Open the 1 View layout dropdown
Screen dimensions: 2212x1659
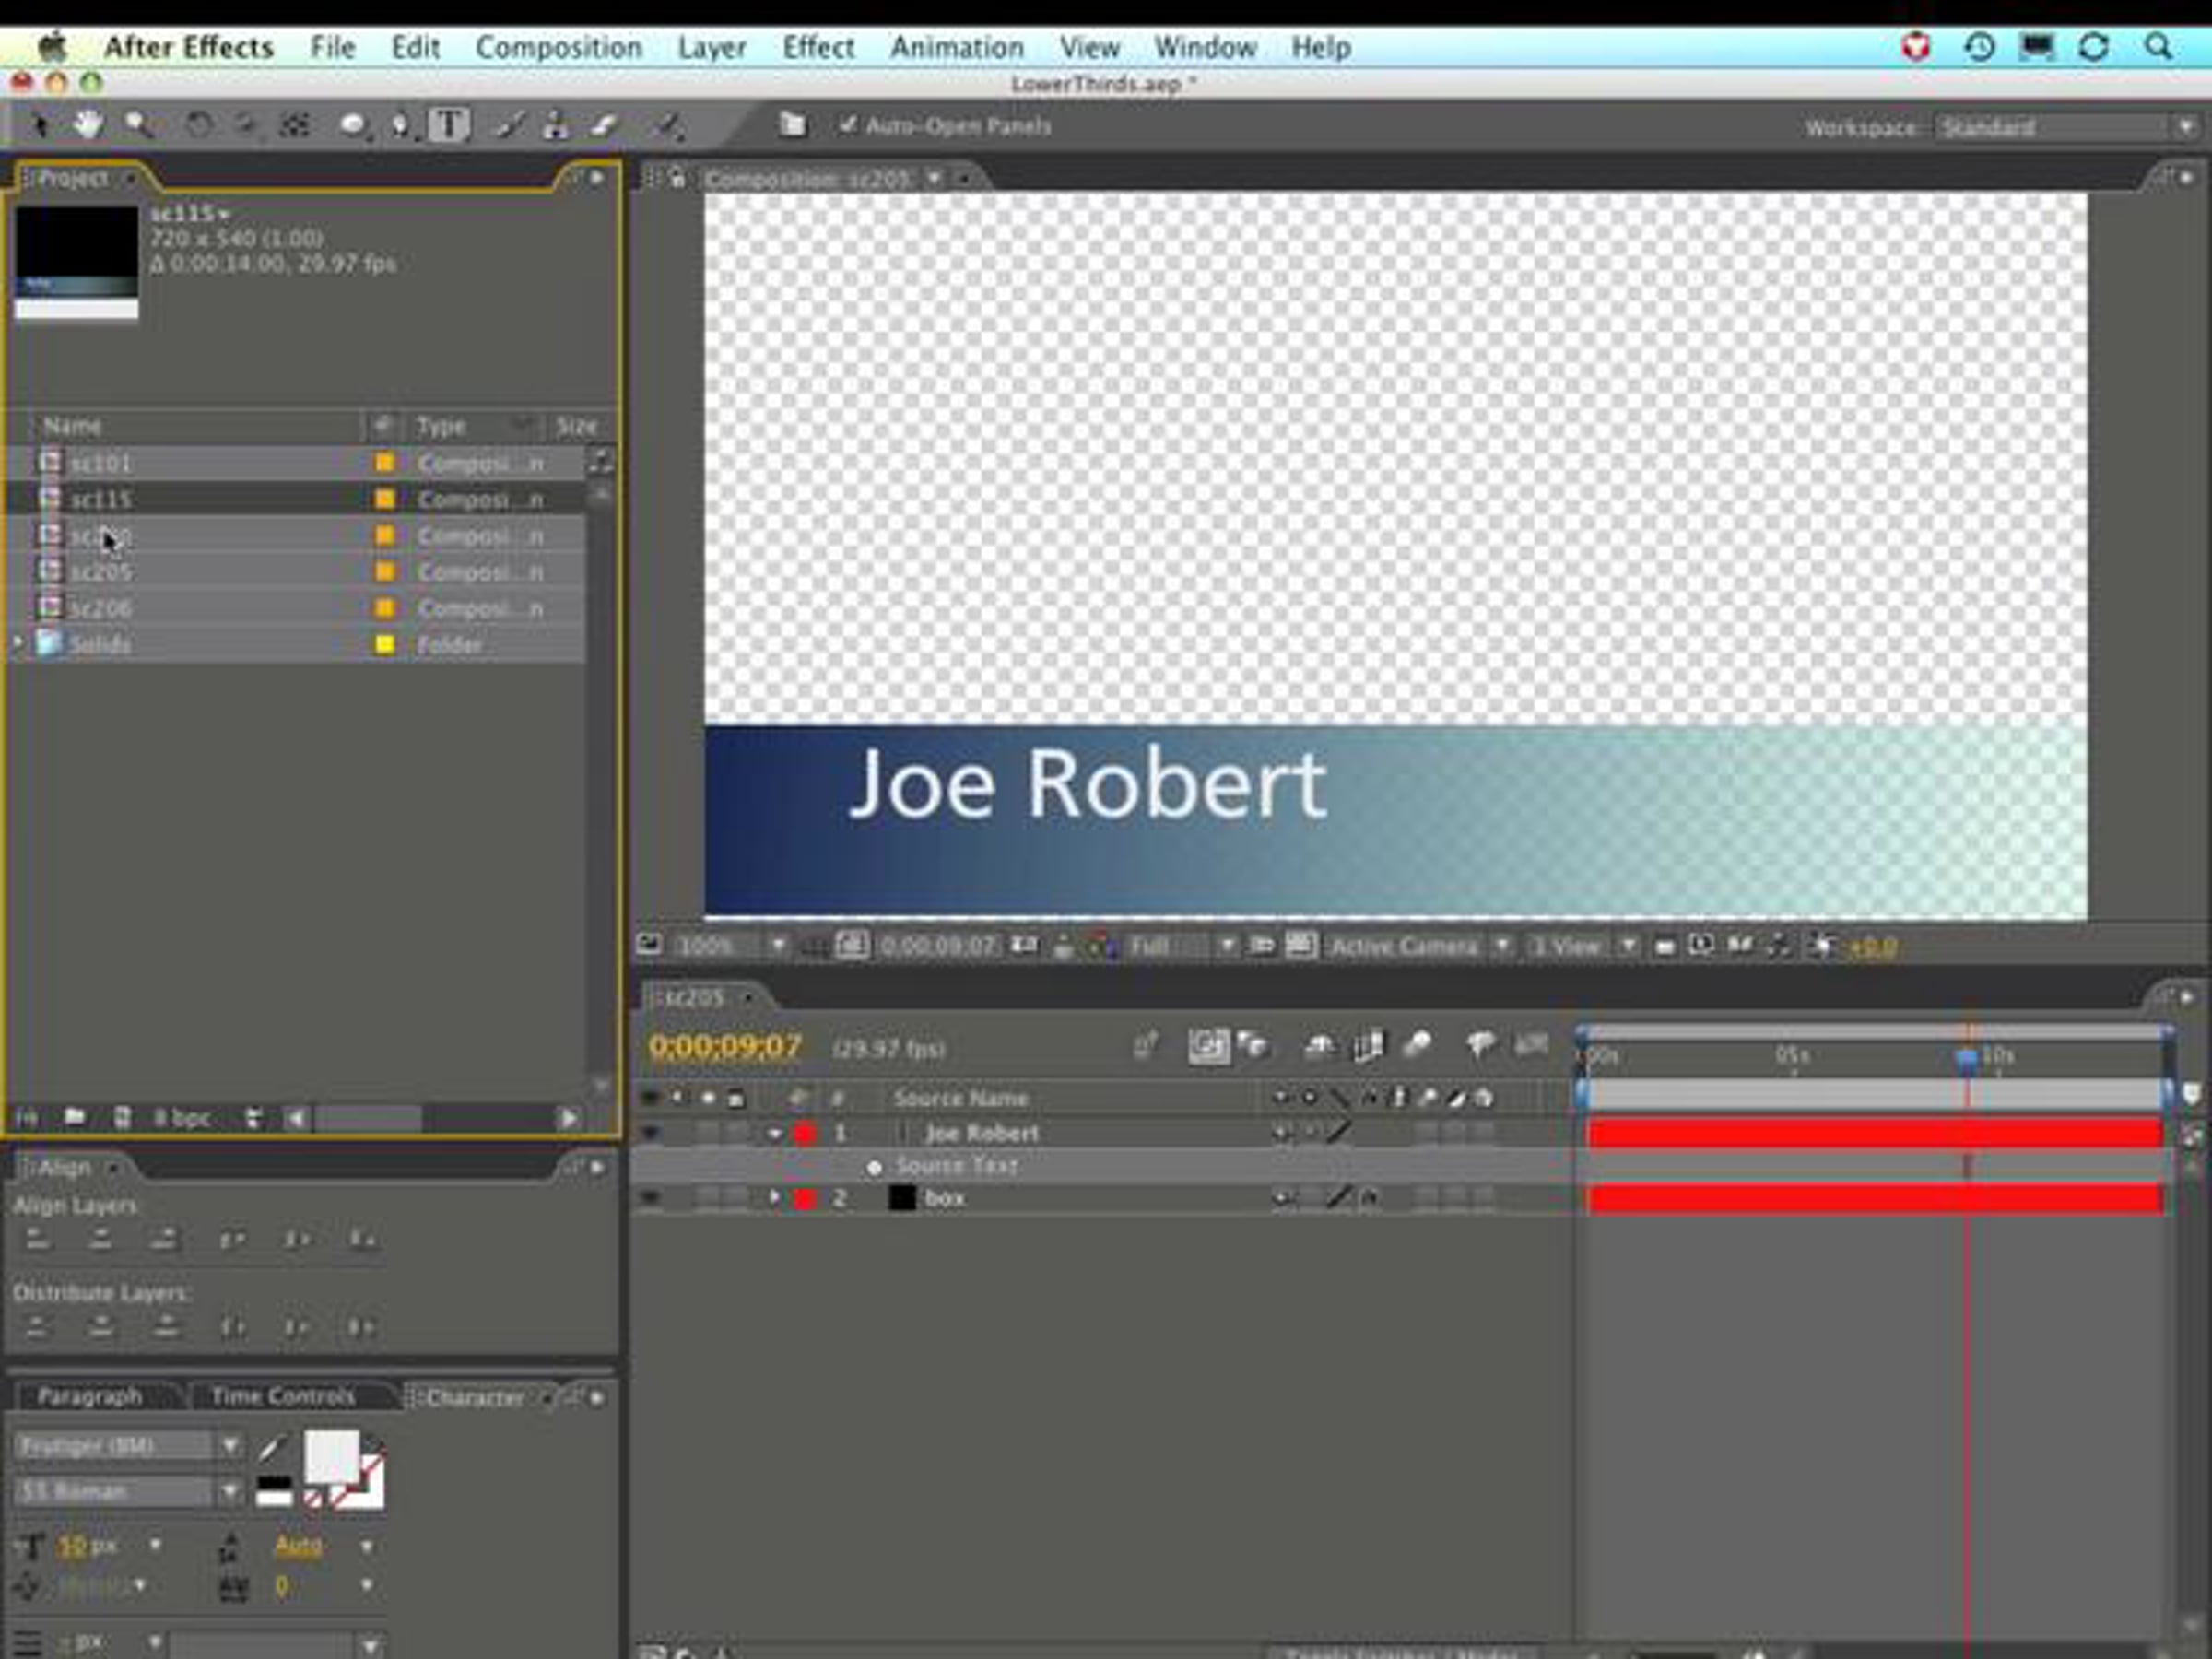[x=1584, y=946]
